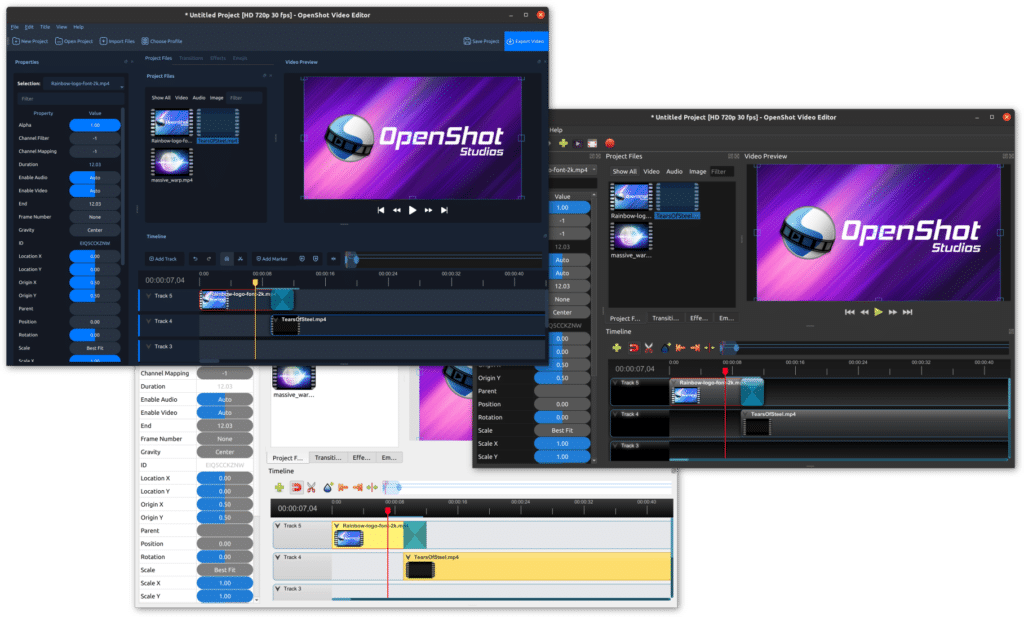Rewind in blue-themed video preview
1024x617 pixels.
[396, 210]
